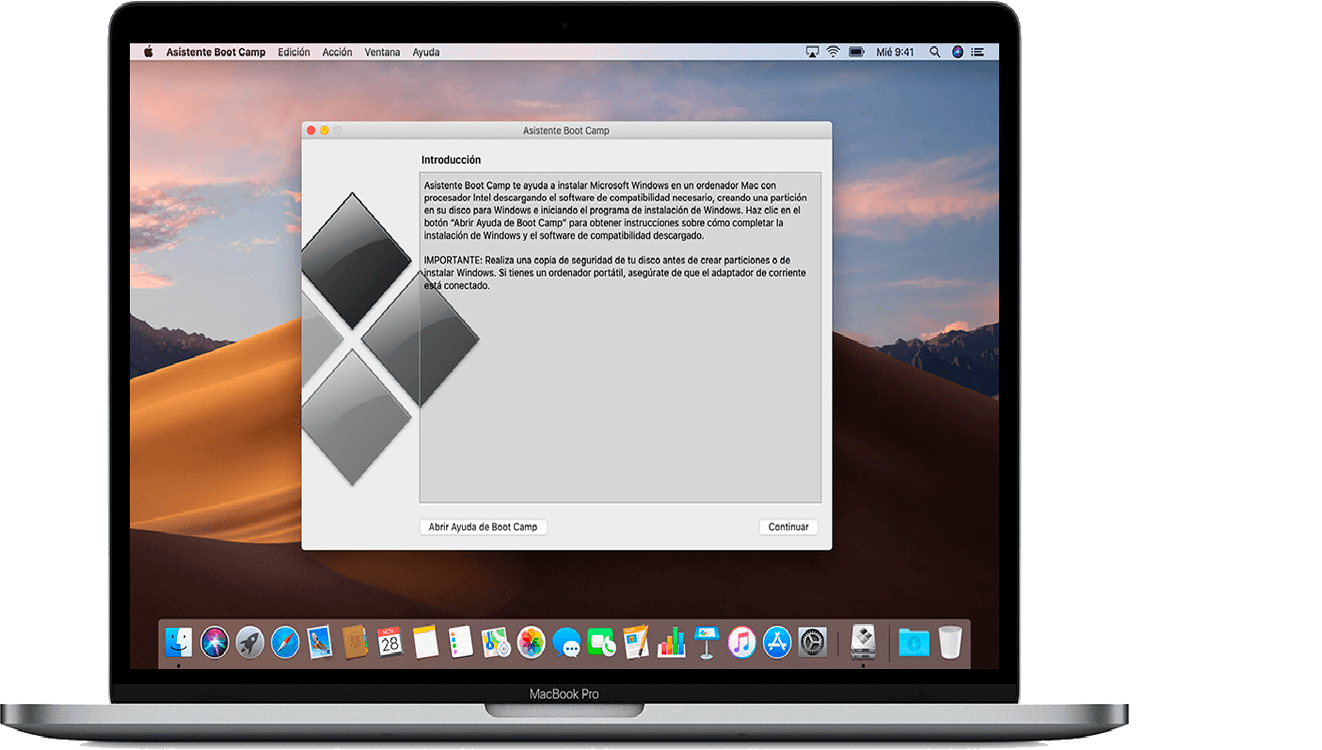The image size is (1322, 750).
Task: Click the IMPORTANTE warning paragraph
Action: 615,272
